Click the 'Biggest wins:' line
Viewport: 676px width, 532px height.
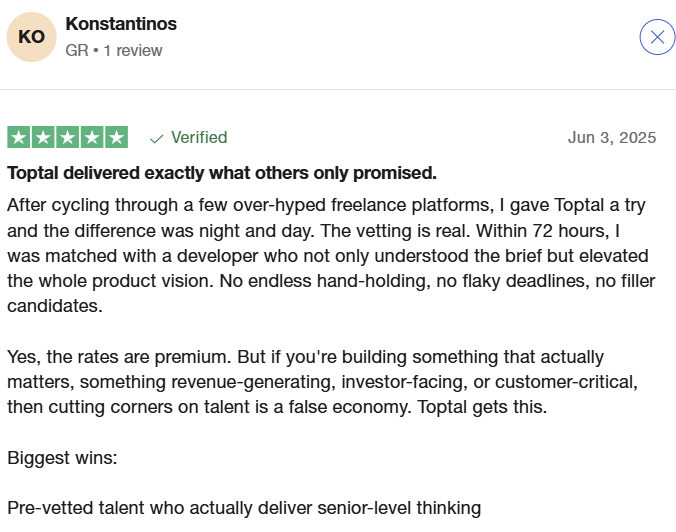coord(62,457)
